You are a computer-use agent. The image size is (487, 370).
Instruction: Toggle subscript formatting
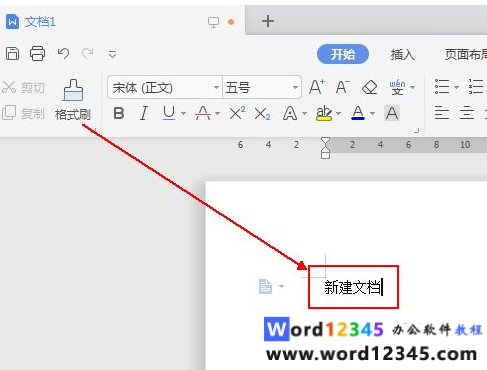click(x=263, y=114)
